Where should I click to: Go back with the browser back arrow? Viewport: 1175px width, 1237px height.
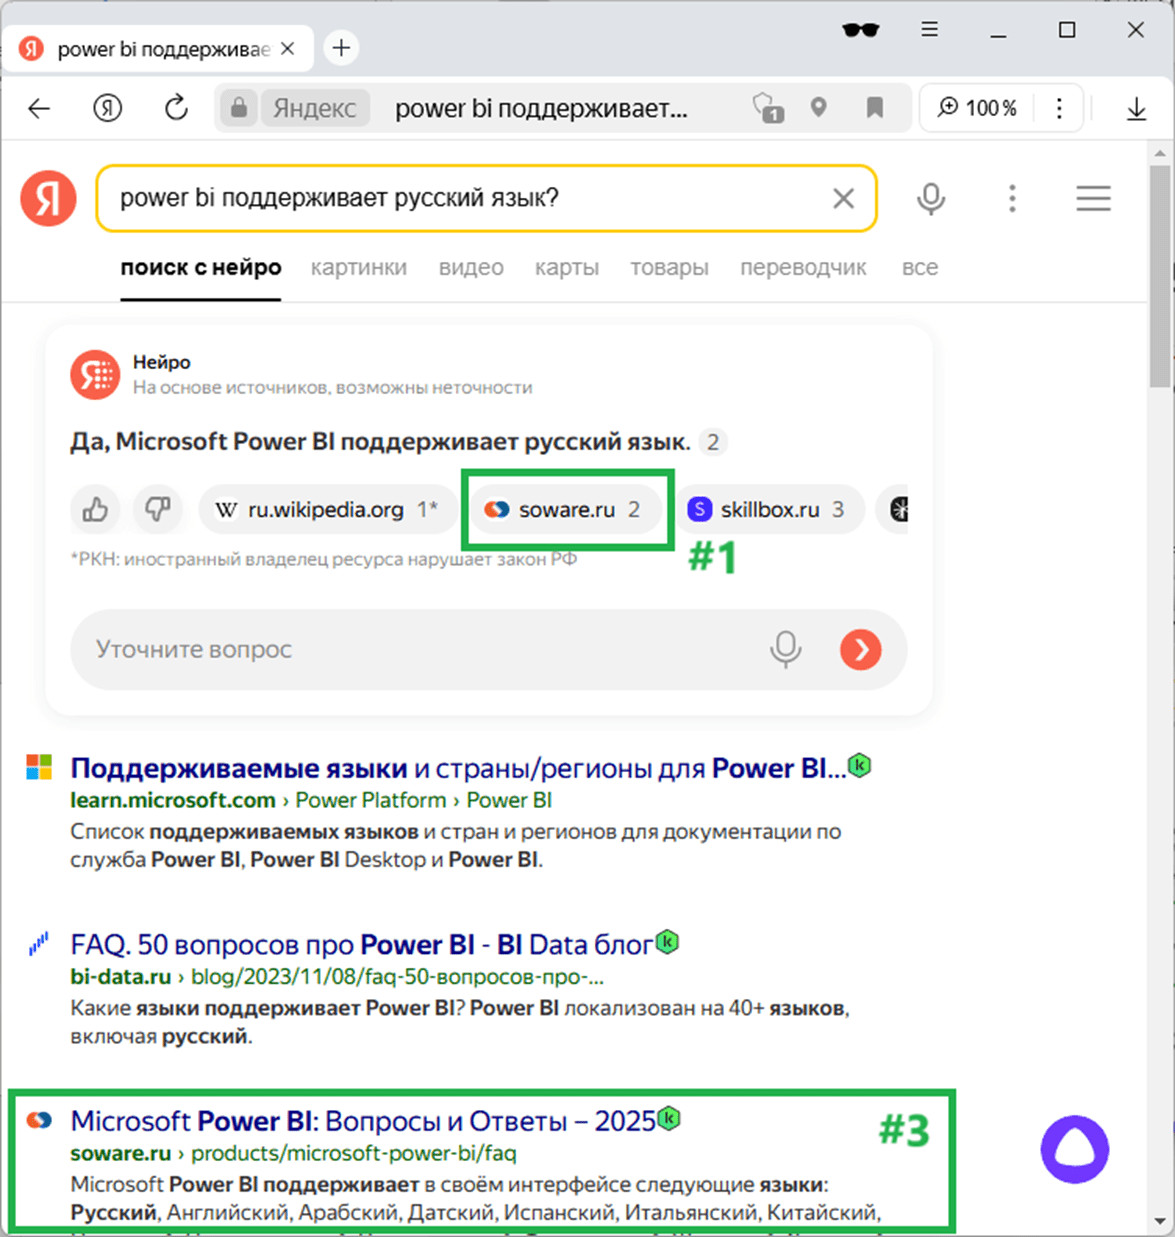pos(39,108)
